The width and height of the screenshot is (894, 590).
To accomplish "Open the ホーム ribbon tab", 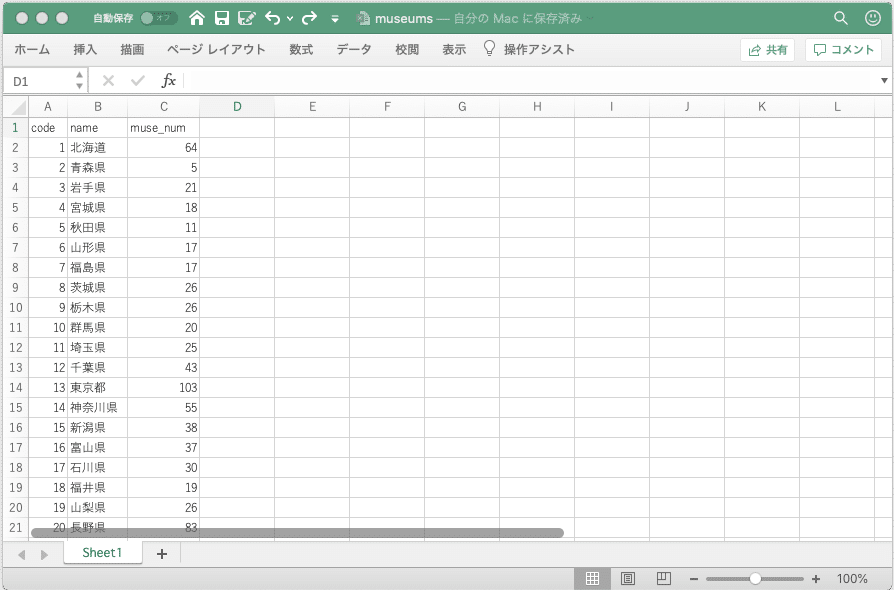I will (32, 50).
